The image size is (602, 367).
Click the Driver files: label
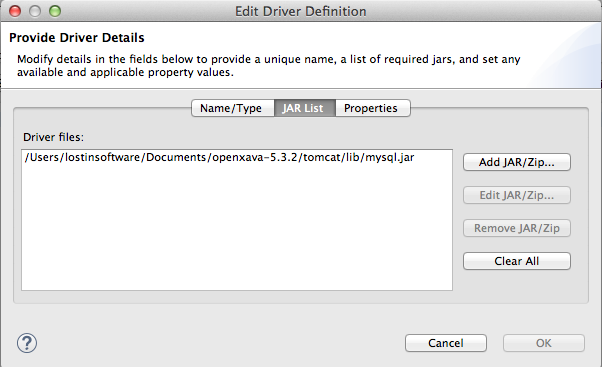pos(53,137)
